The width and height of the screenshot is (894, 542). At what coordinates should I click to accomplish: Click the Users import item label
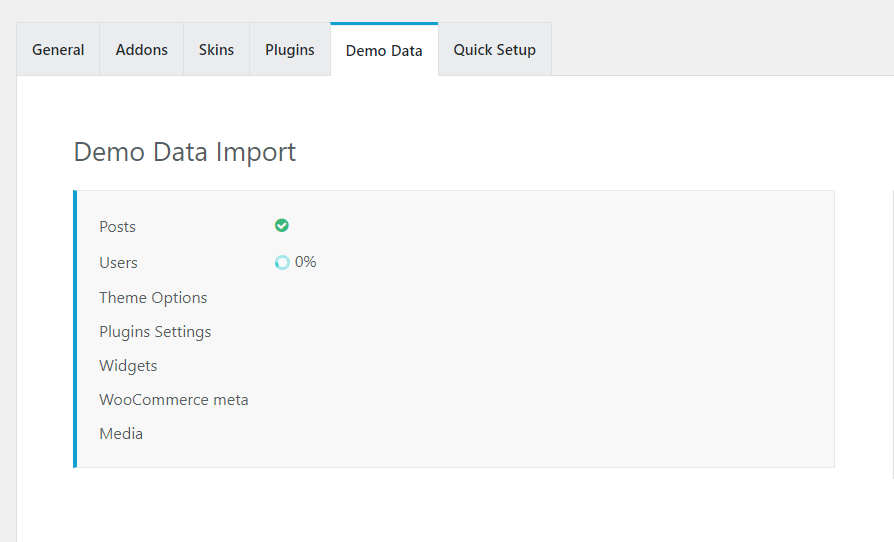coord(119,263)
